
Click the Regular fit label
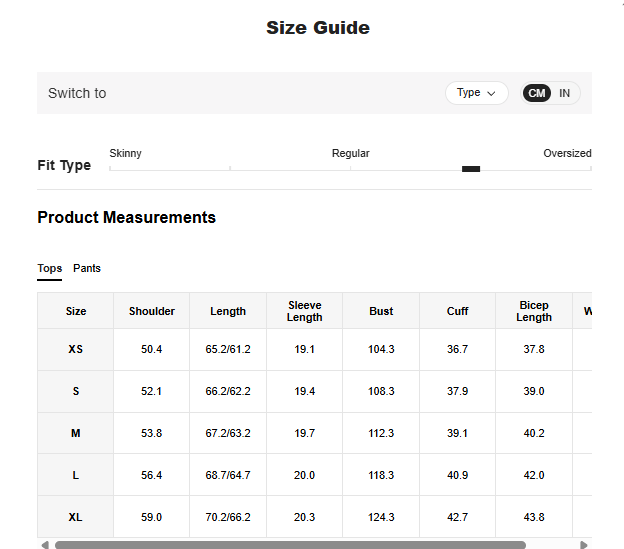pos(350,153)
